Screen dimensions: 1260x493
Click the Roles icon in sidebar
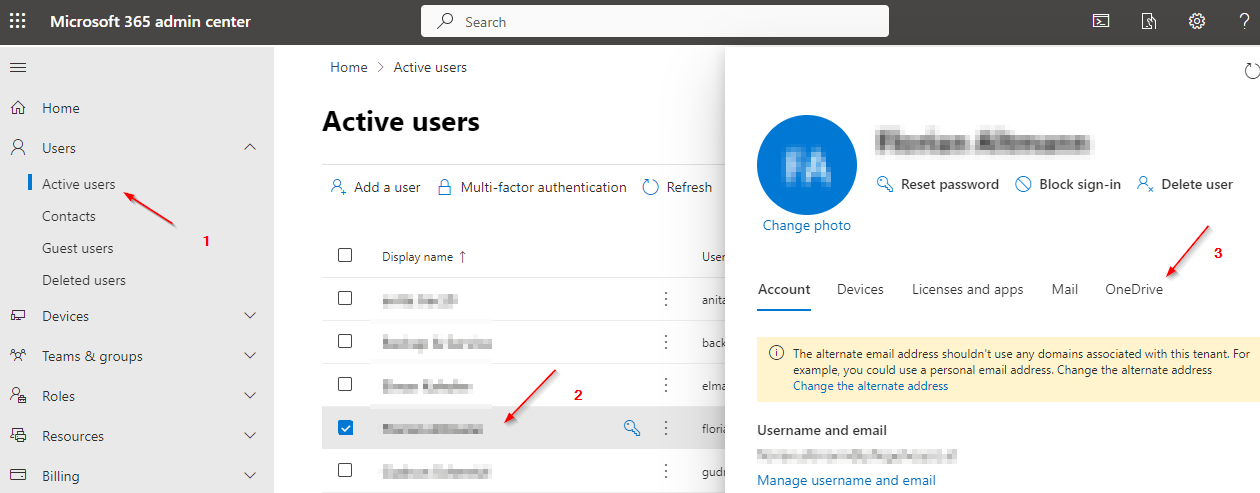(x=18, y=396)
